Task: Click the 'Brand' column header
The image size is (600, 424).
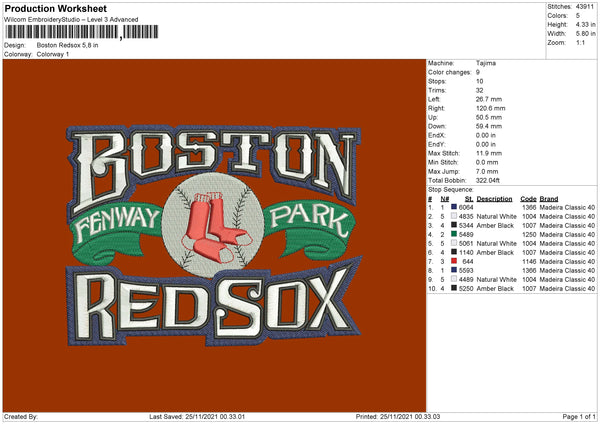Action: [x=549, y=199]
